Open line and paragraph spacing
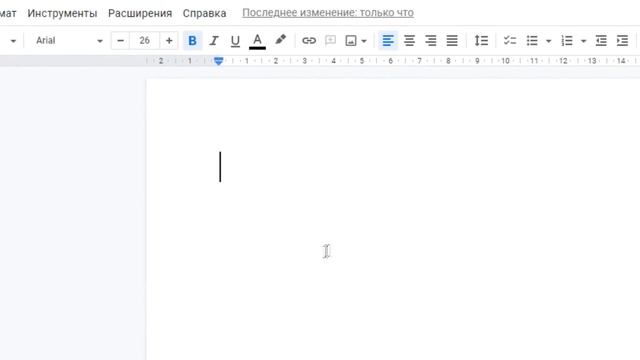640x360 pixels. [481, 40]
